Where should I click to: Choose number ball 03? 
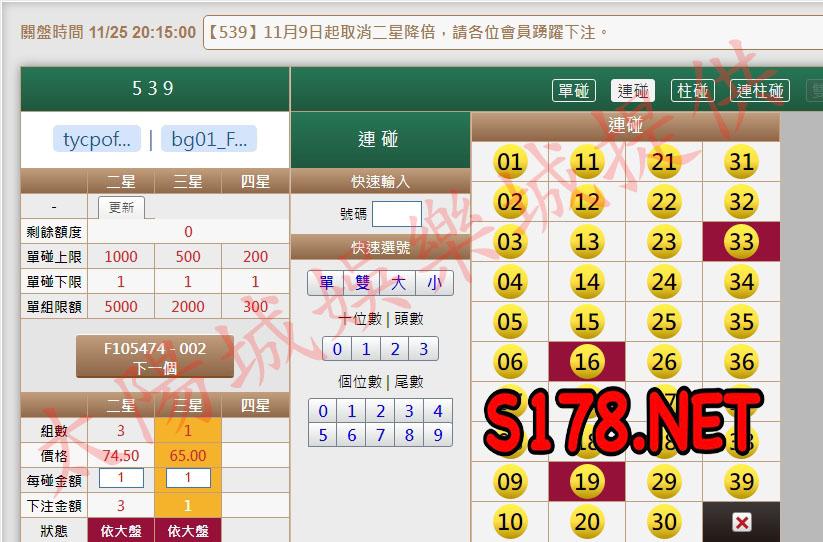coord(510,241)
